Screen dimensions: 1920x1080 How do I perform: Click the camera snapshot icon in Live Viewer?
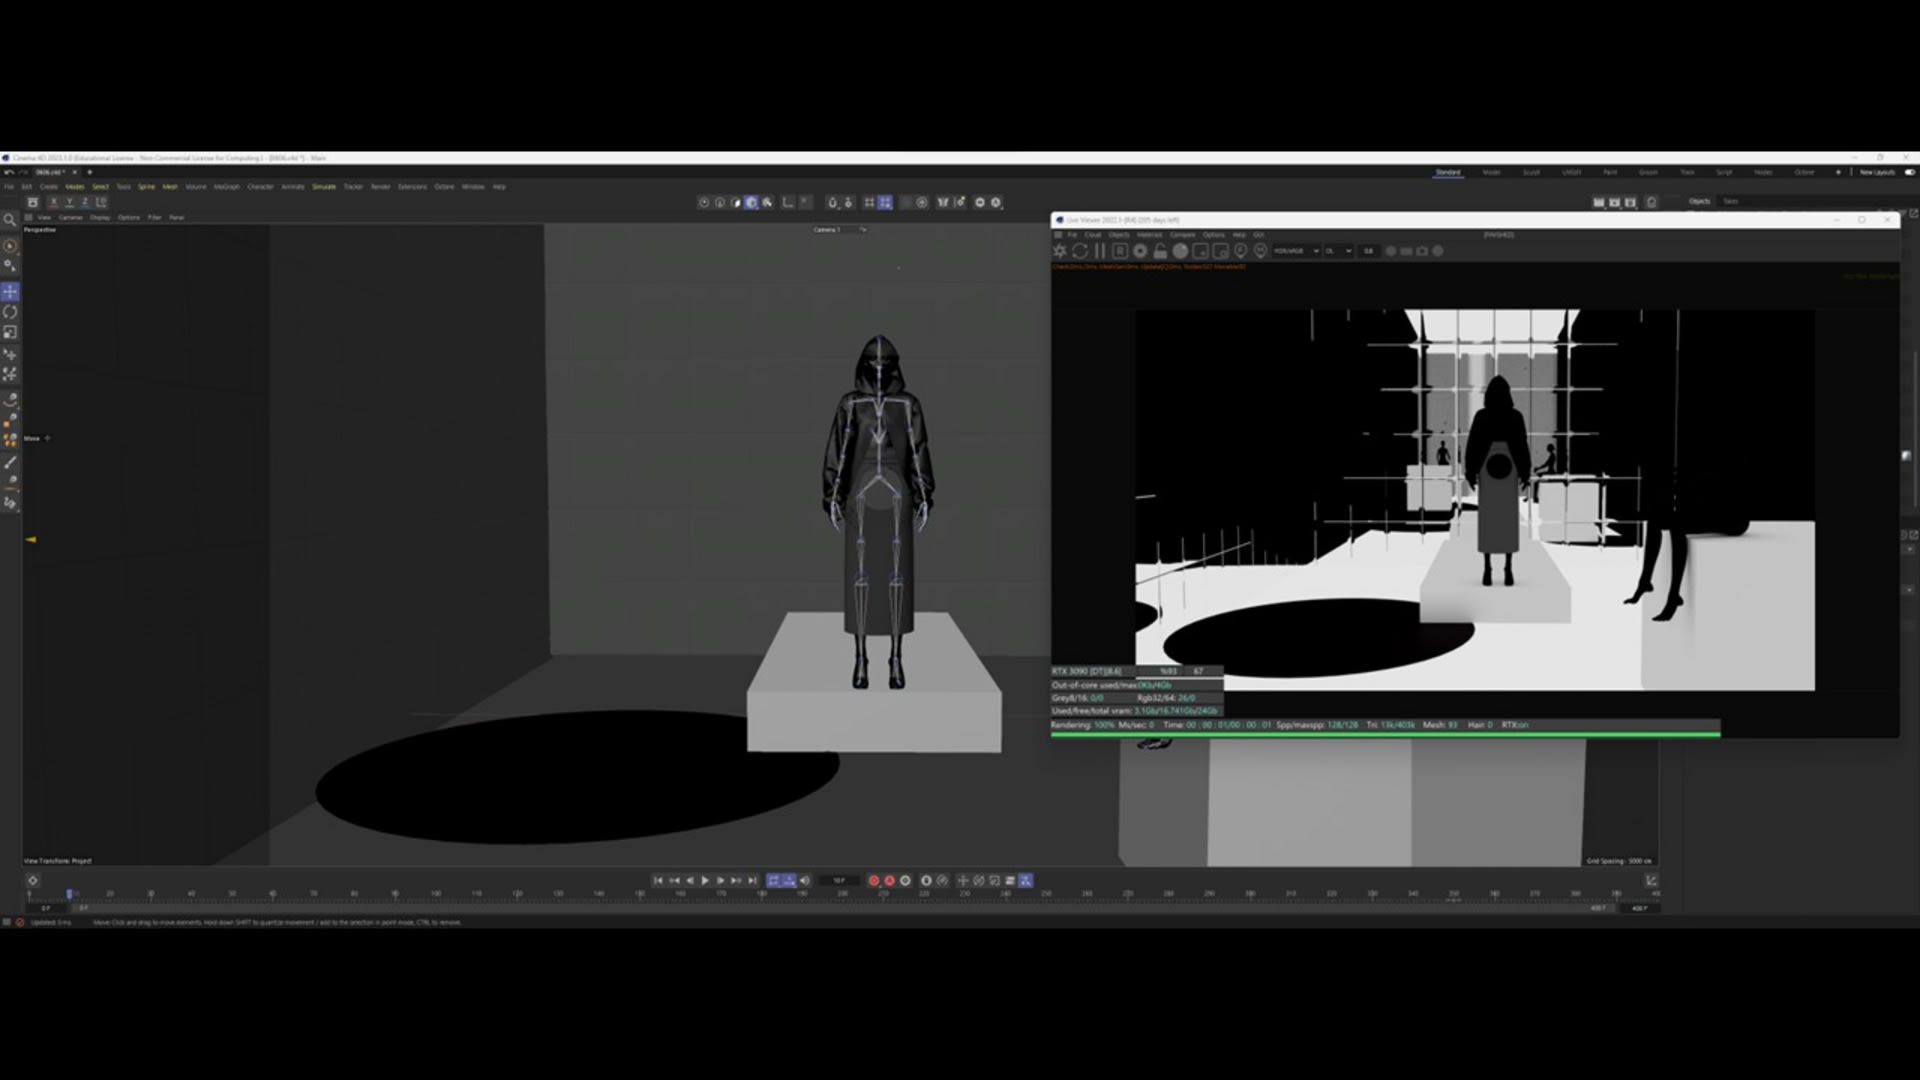(x=1422, y=251)
